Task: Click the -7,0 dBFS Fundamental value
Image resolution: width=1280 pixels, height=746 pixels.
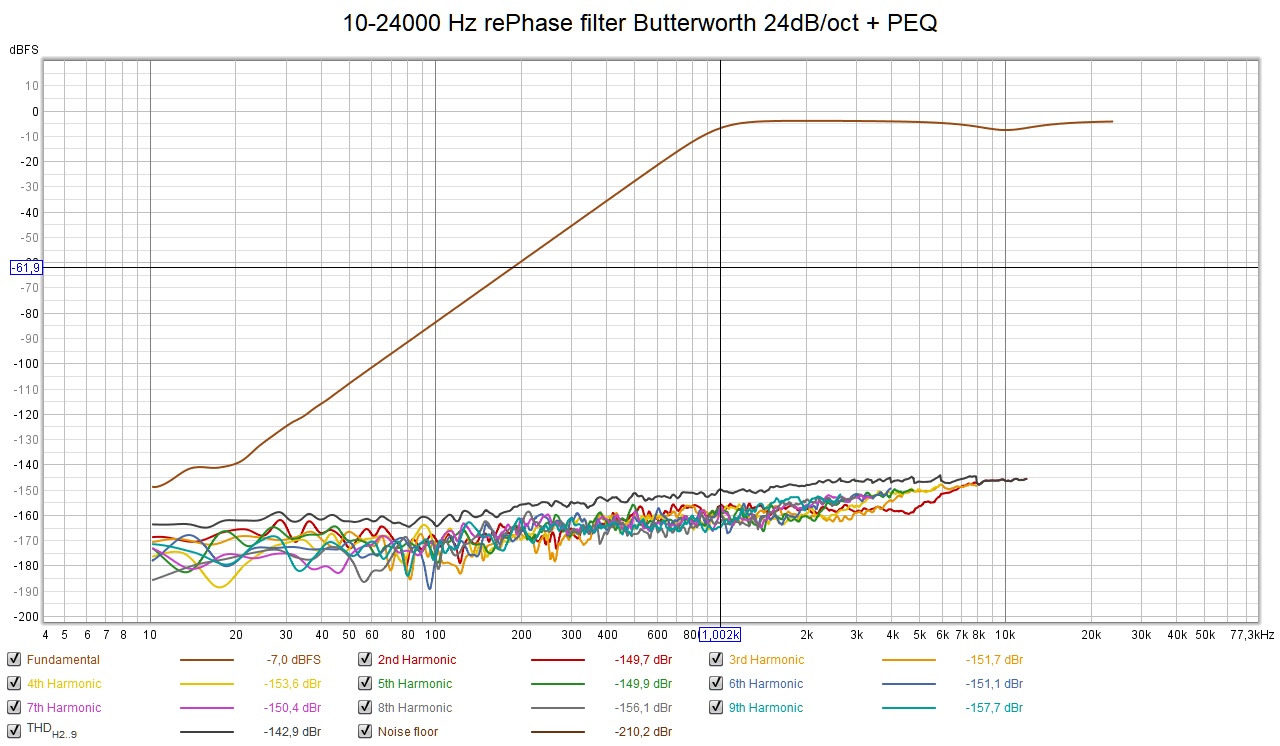Action: click(294, 660)
